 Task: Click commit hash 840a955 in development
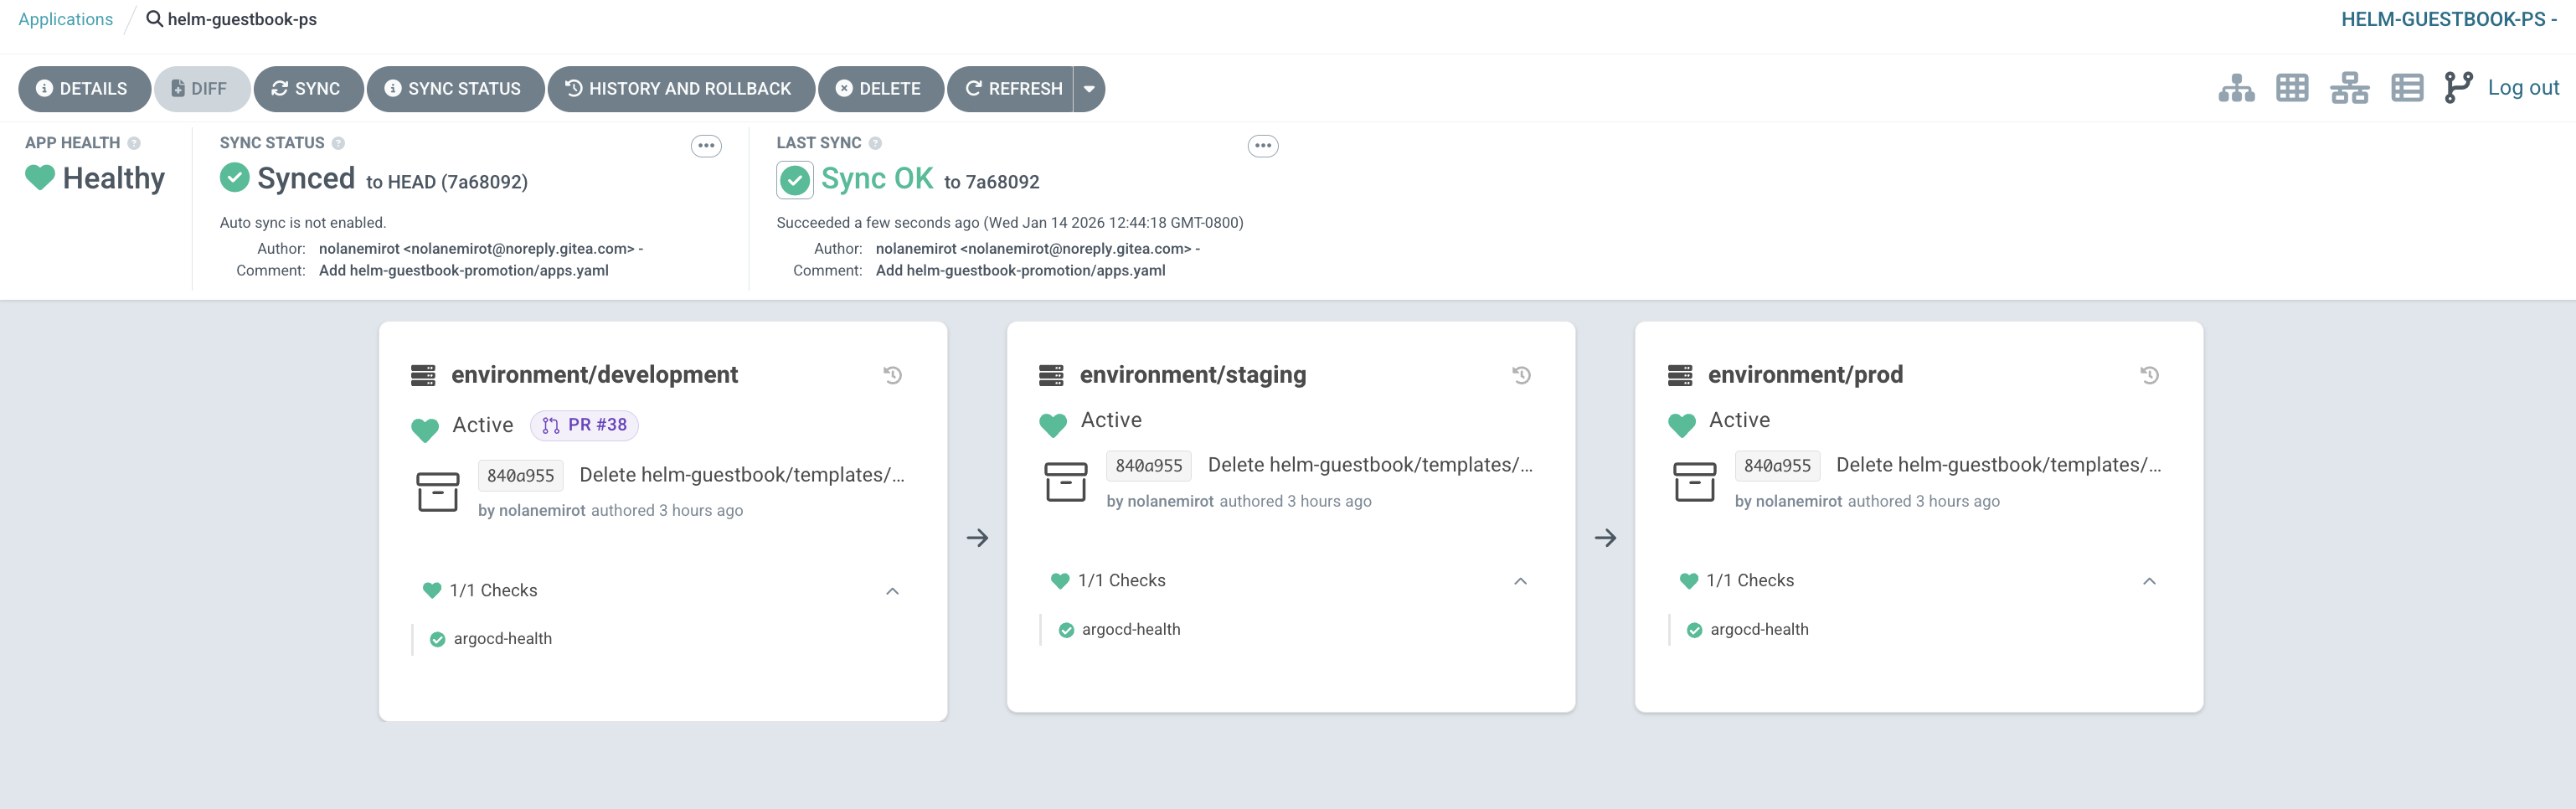click(521, 476)
